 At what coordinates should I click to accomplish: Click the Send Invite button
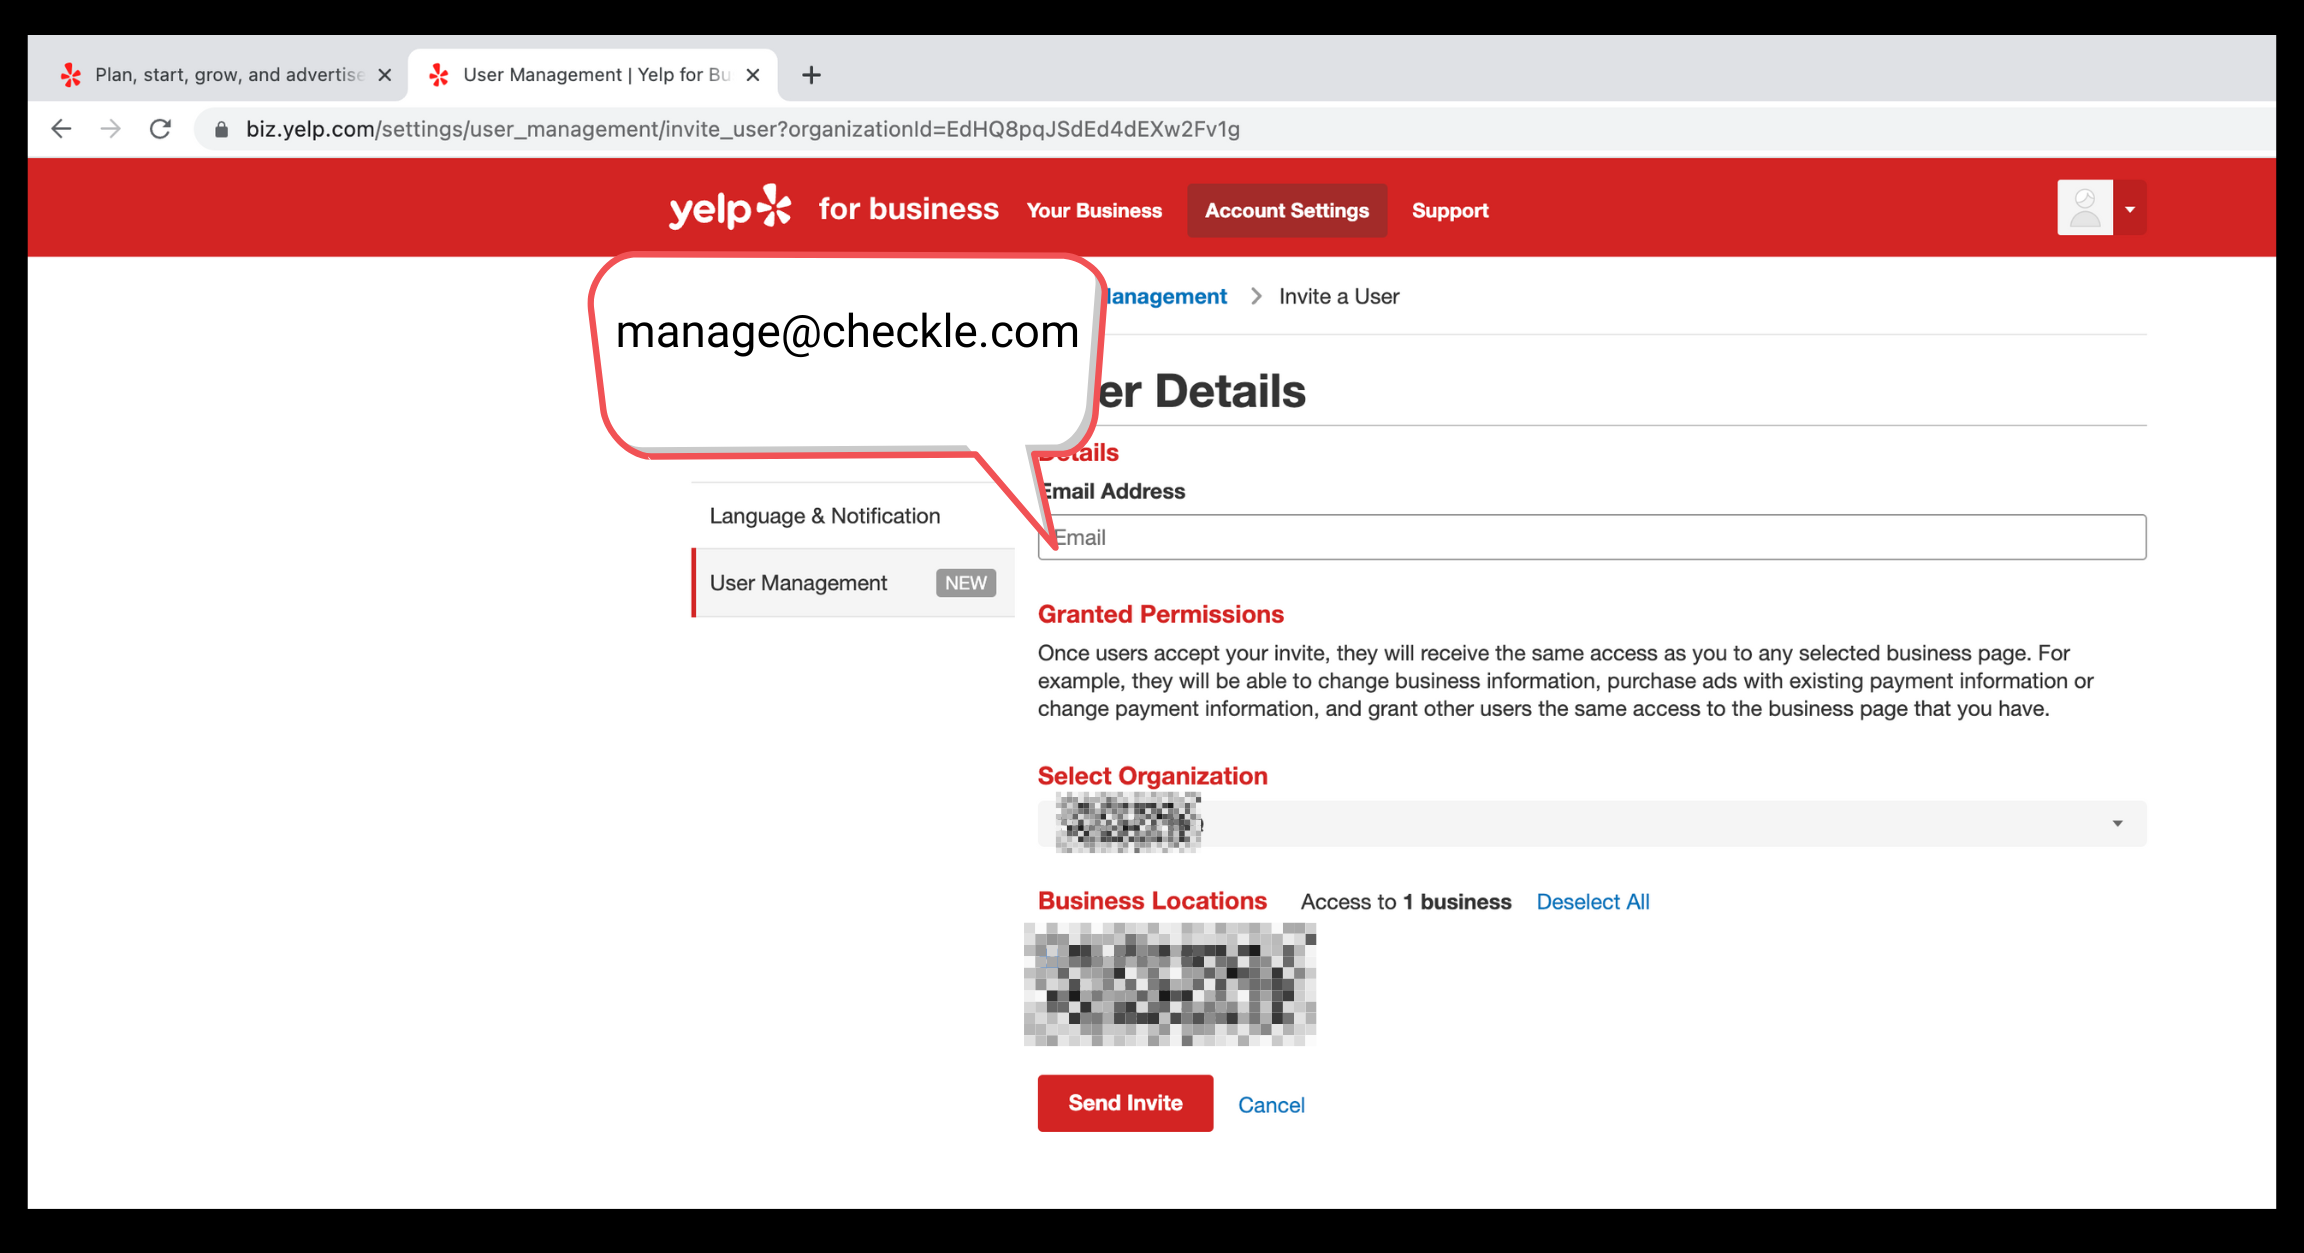tap(1125, 1103)
